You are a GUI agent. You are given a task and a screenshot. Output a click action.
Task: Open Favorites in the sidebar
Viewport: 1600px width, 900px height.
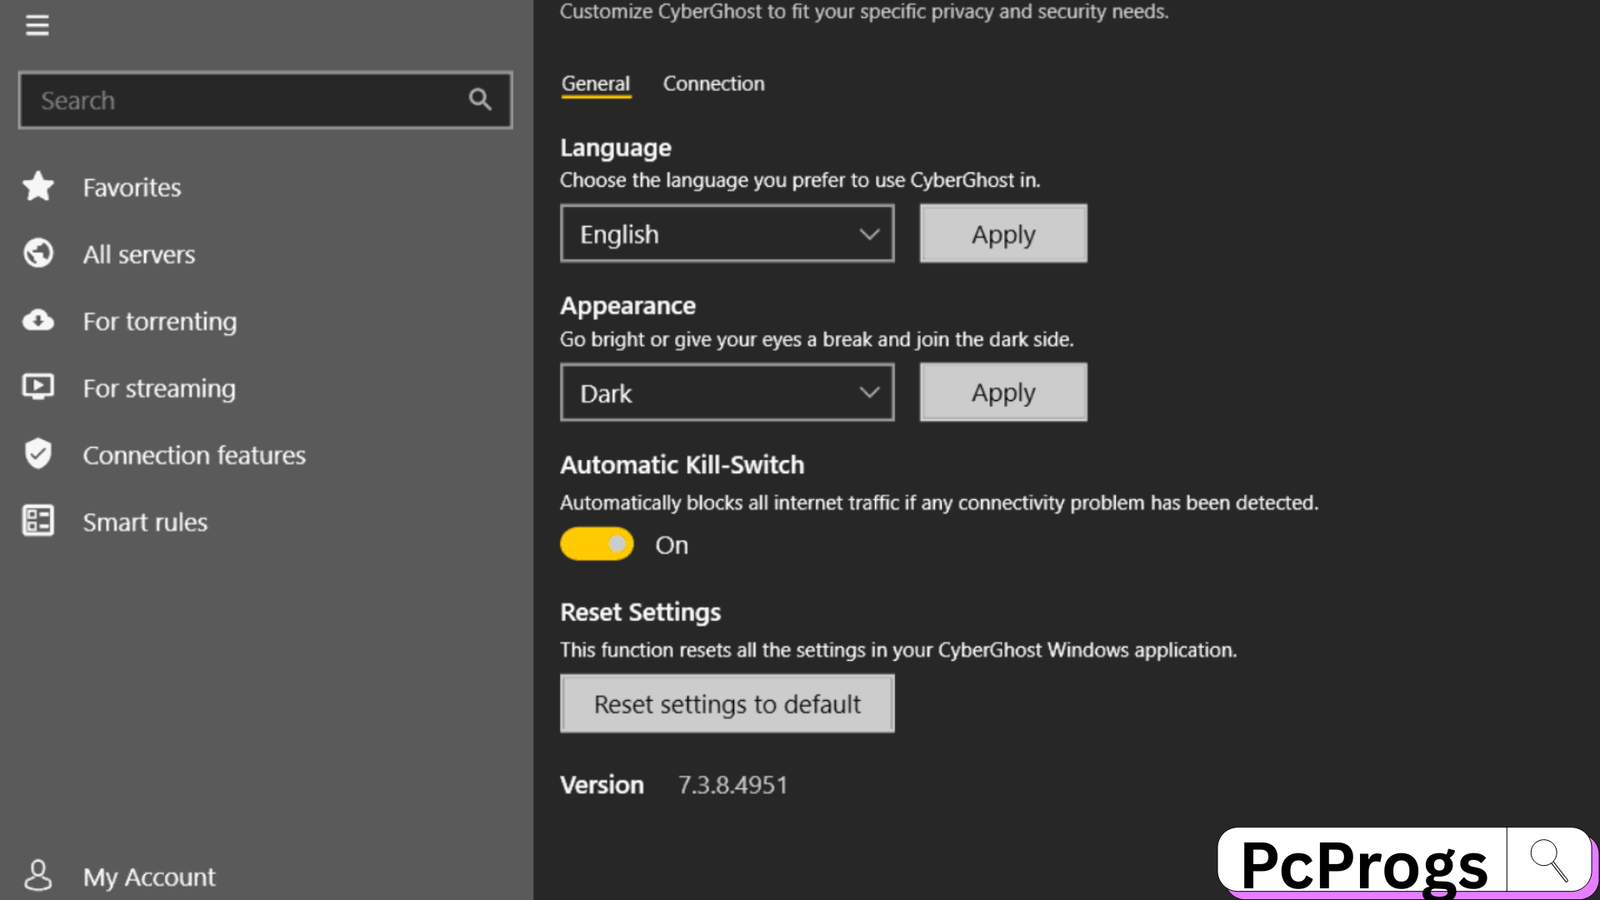[132, 187]
